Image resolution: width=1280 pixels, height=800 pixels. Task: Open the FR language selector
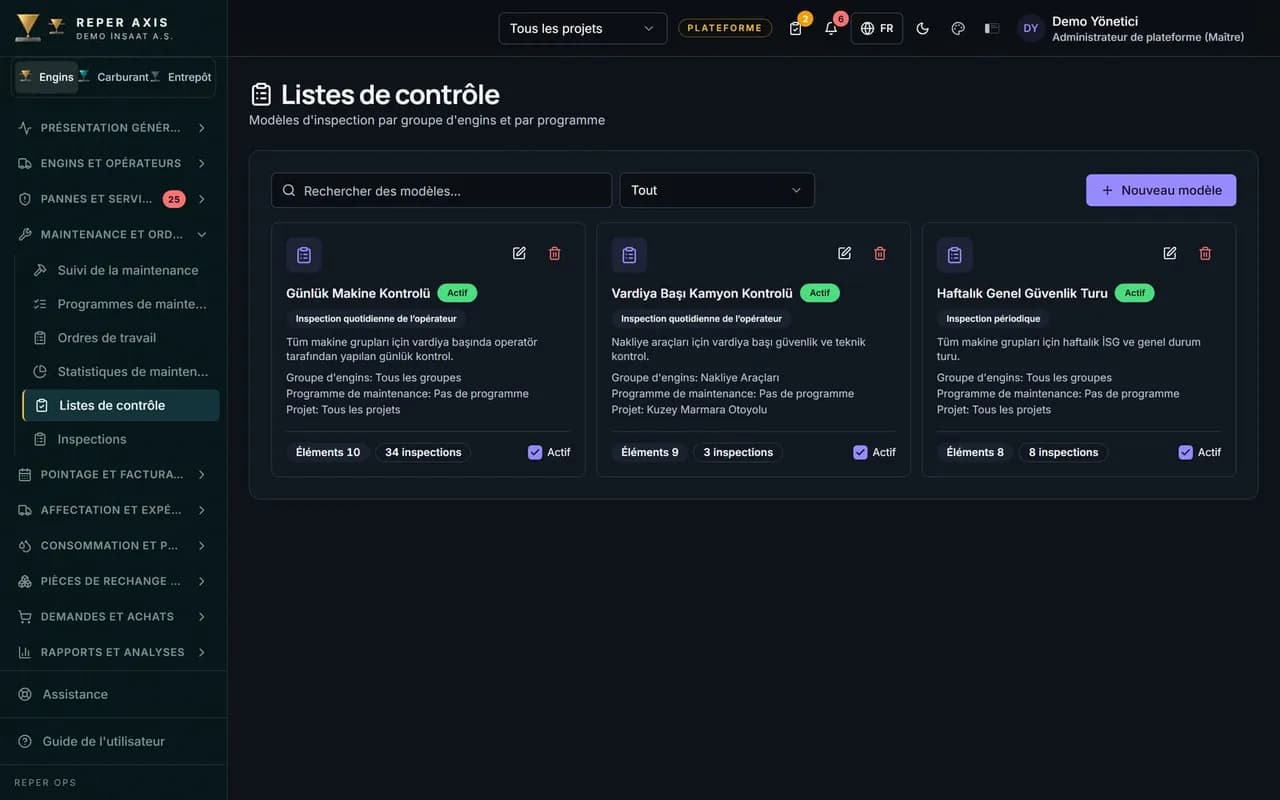pyautogui.click(x=877, y=28)
